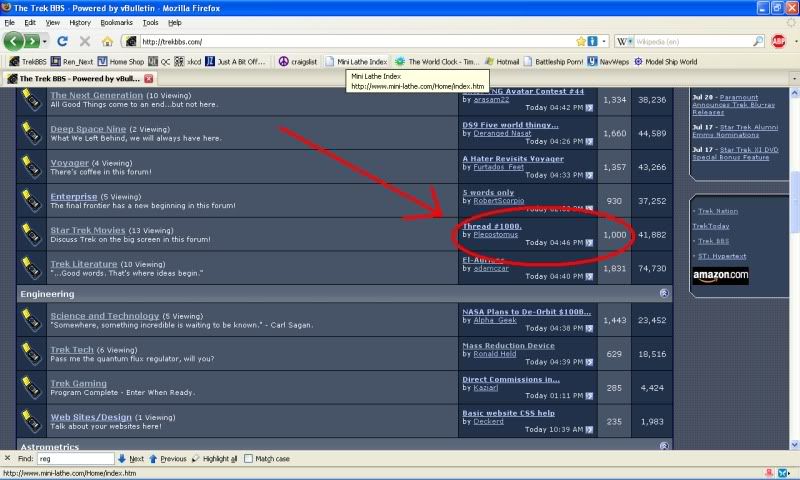Open the NavWeps bookmark

point(608,62)
